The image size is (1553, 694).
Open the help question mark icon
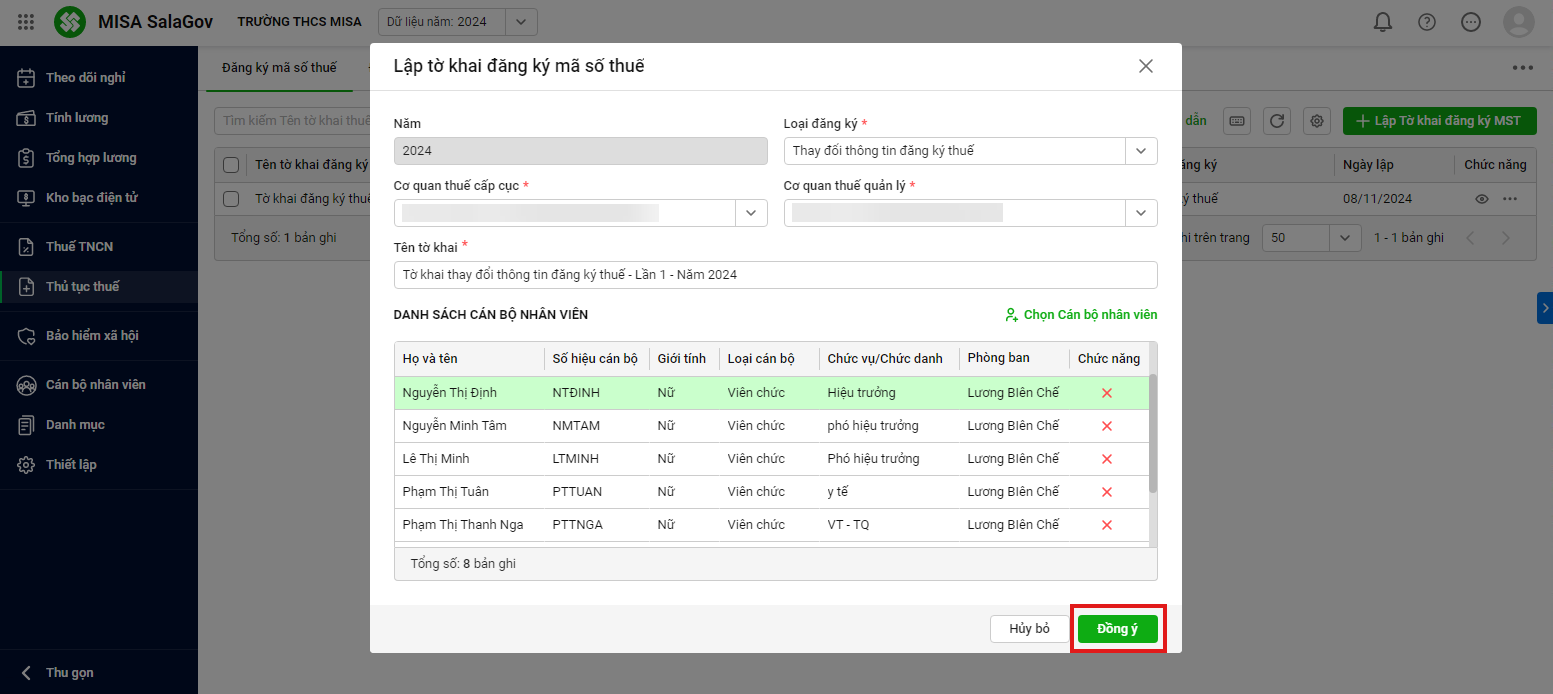tap(1427, 22)
